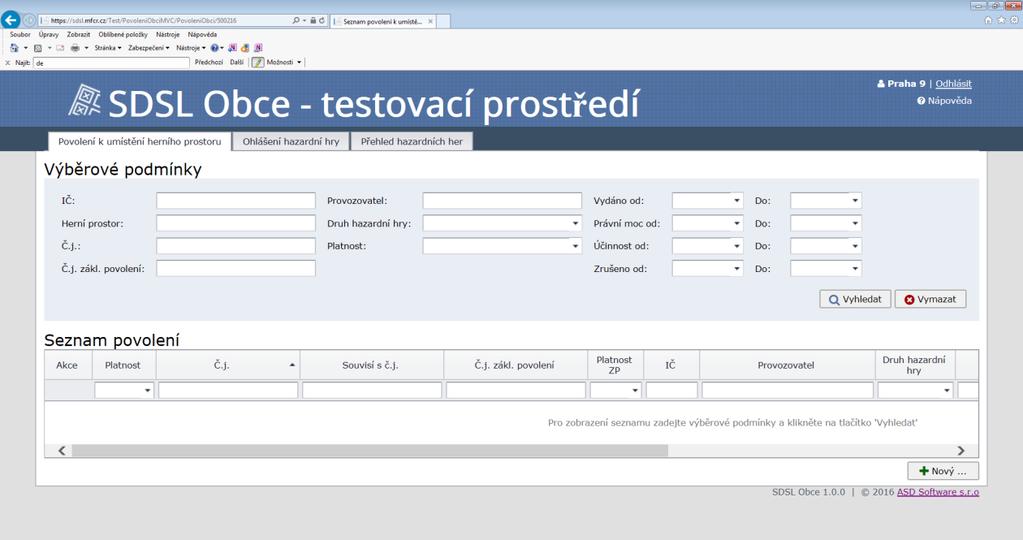
Task: Open the Druh hazardní hry column filter dropdown
Action: coord(947,391)
